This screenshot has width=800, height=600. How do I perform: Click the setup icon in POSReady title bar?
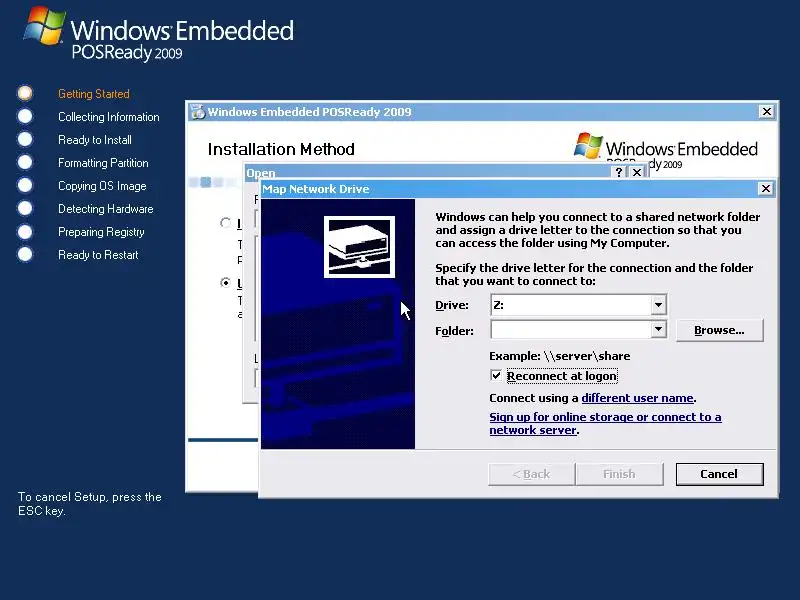[197, 112]
